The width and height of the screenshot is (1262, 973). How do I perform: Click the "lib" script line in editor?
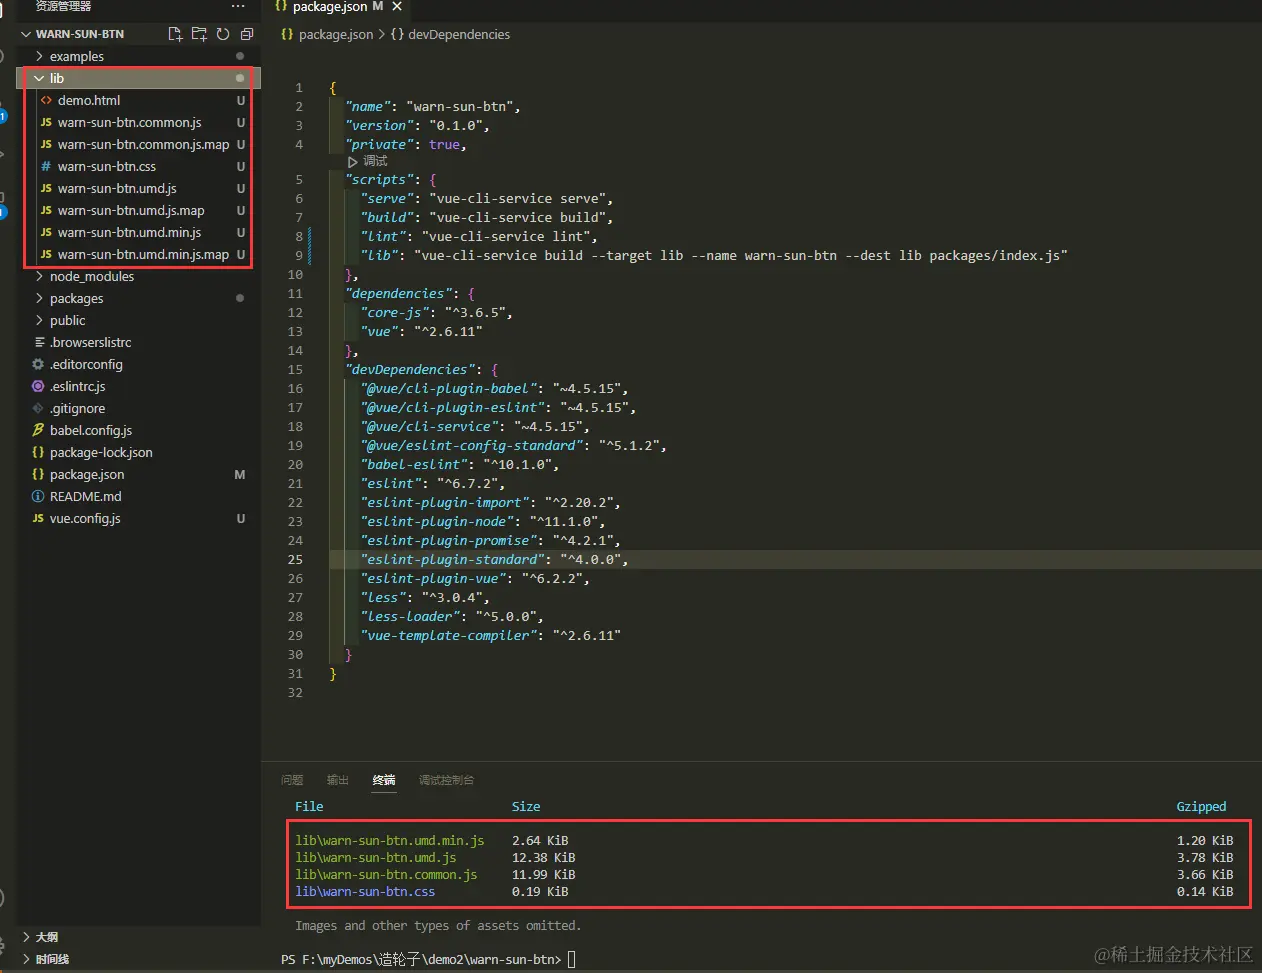pyautogui.click(x=714, y=256)
